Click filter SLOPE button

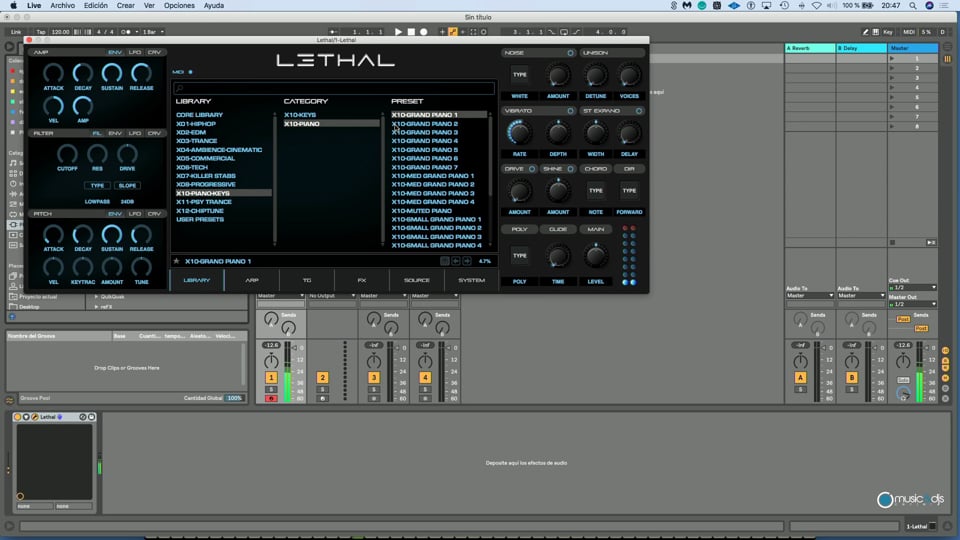pyautogui.click(x=127, y=186)
